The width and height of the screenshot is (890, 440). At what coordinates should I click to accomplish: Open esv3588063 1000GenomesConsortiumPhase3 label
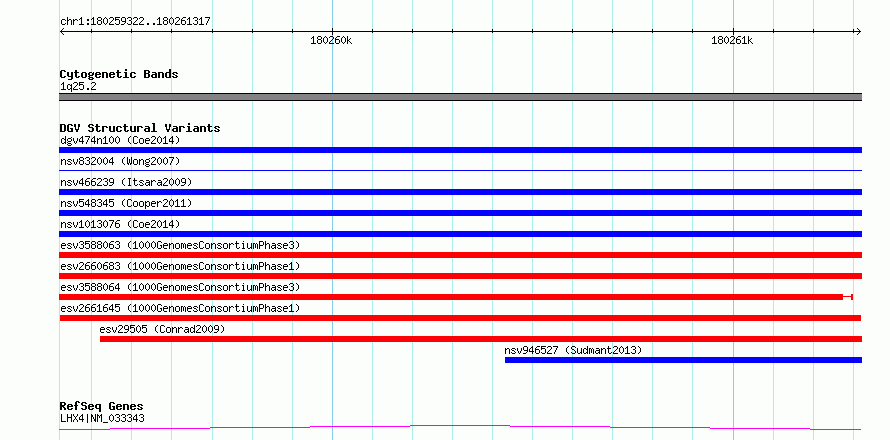click(180, 245)
